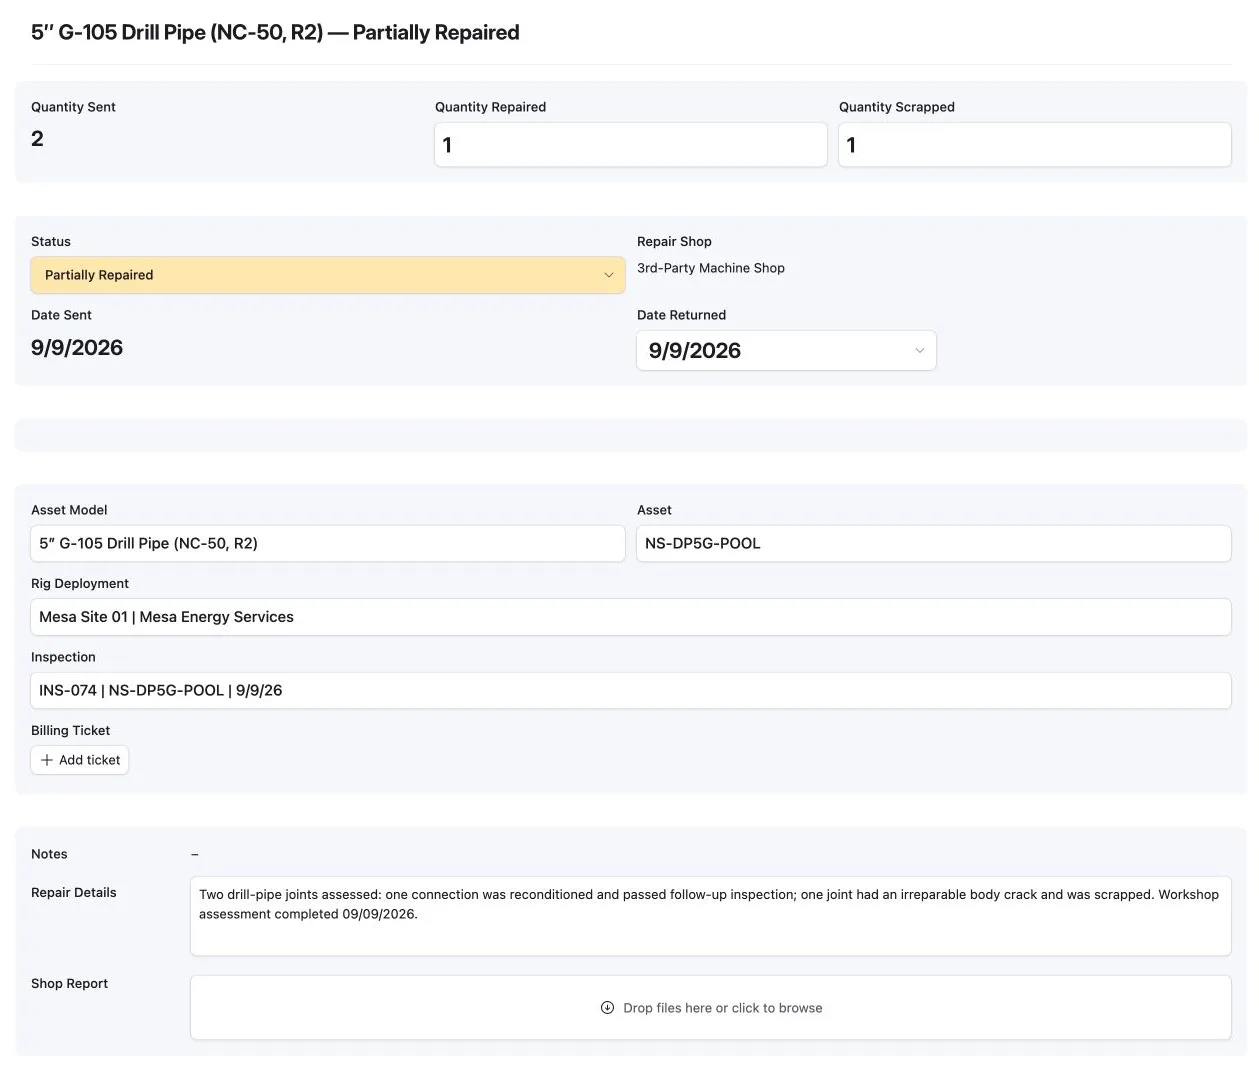The width and height of the screenshot is (1259, 1072).
Task: Click the 'Shop Report' label
Action: pyautogui.click(x=69, y=984)
